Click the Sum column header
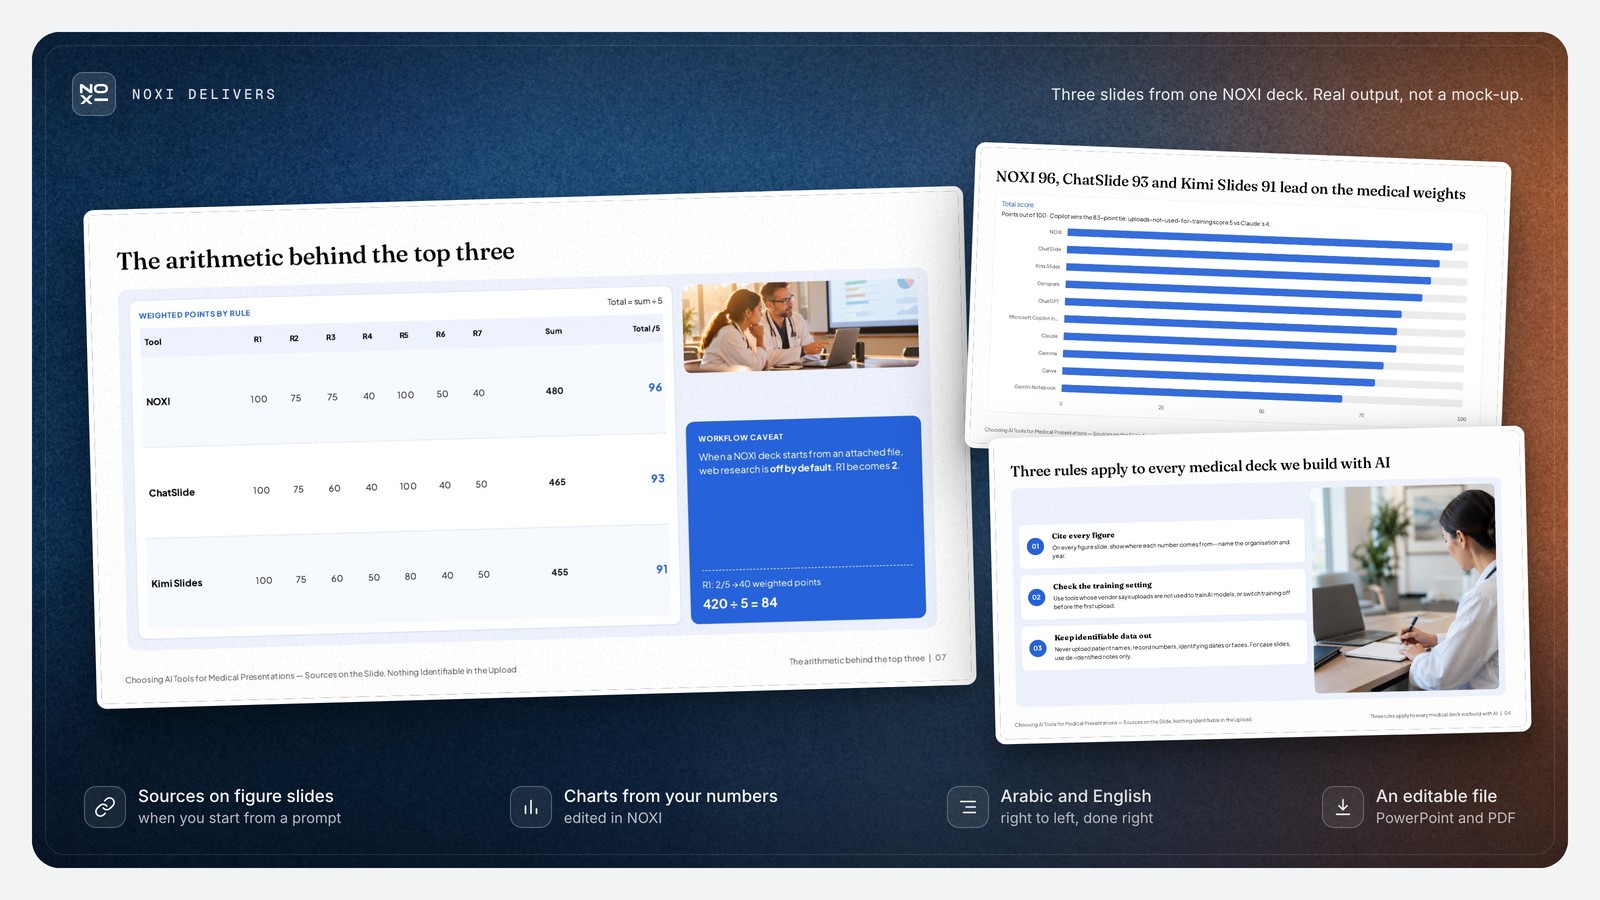Image resolution: width=1600 pixels, height=900 pixels. tap(553, 331)
